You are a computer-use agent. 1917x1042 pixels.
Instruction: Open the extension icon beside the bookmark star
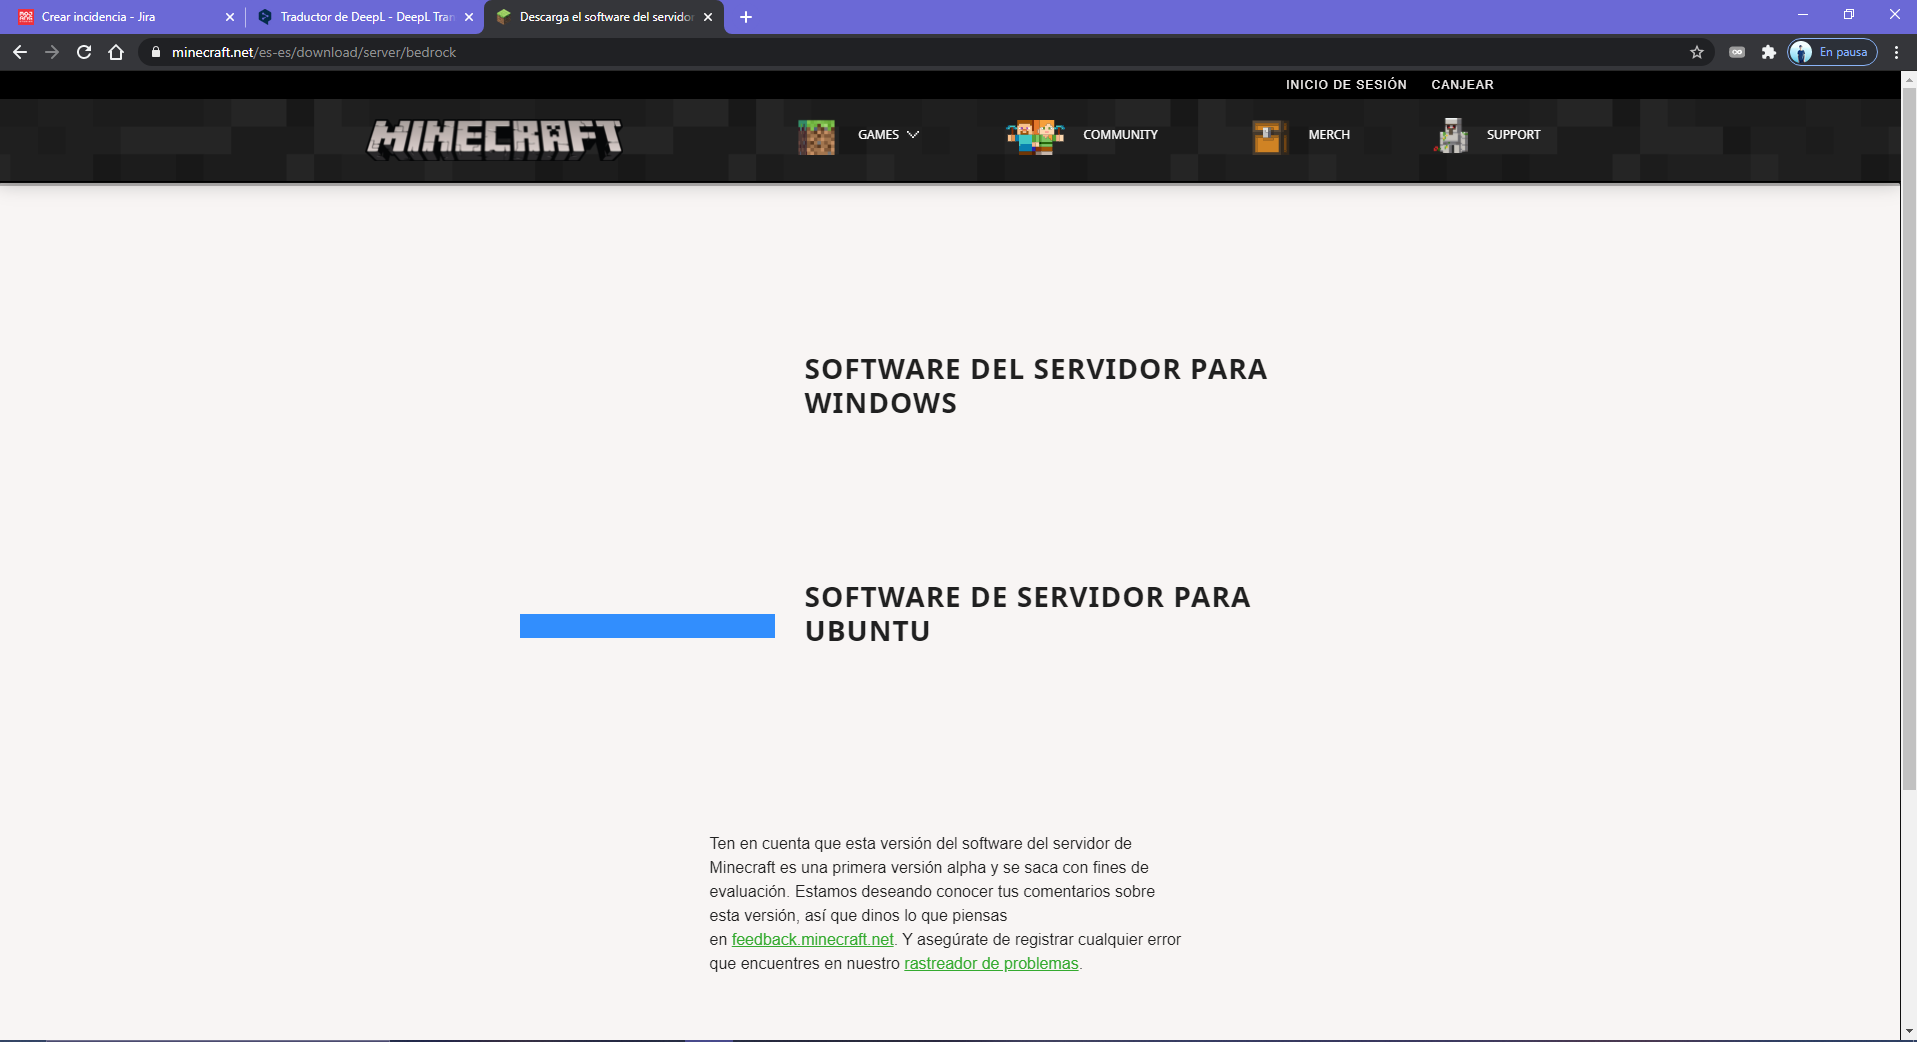point(1737,52)
